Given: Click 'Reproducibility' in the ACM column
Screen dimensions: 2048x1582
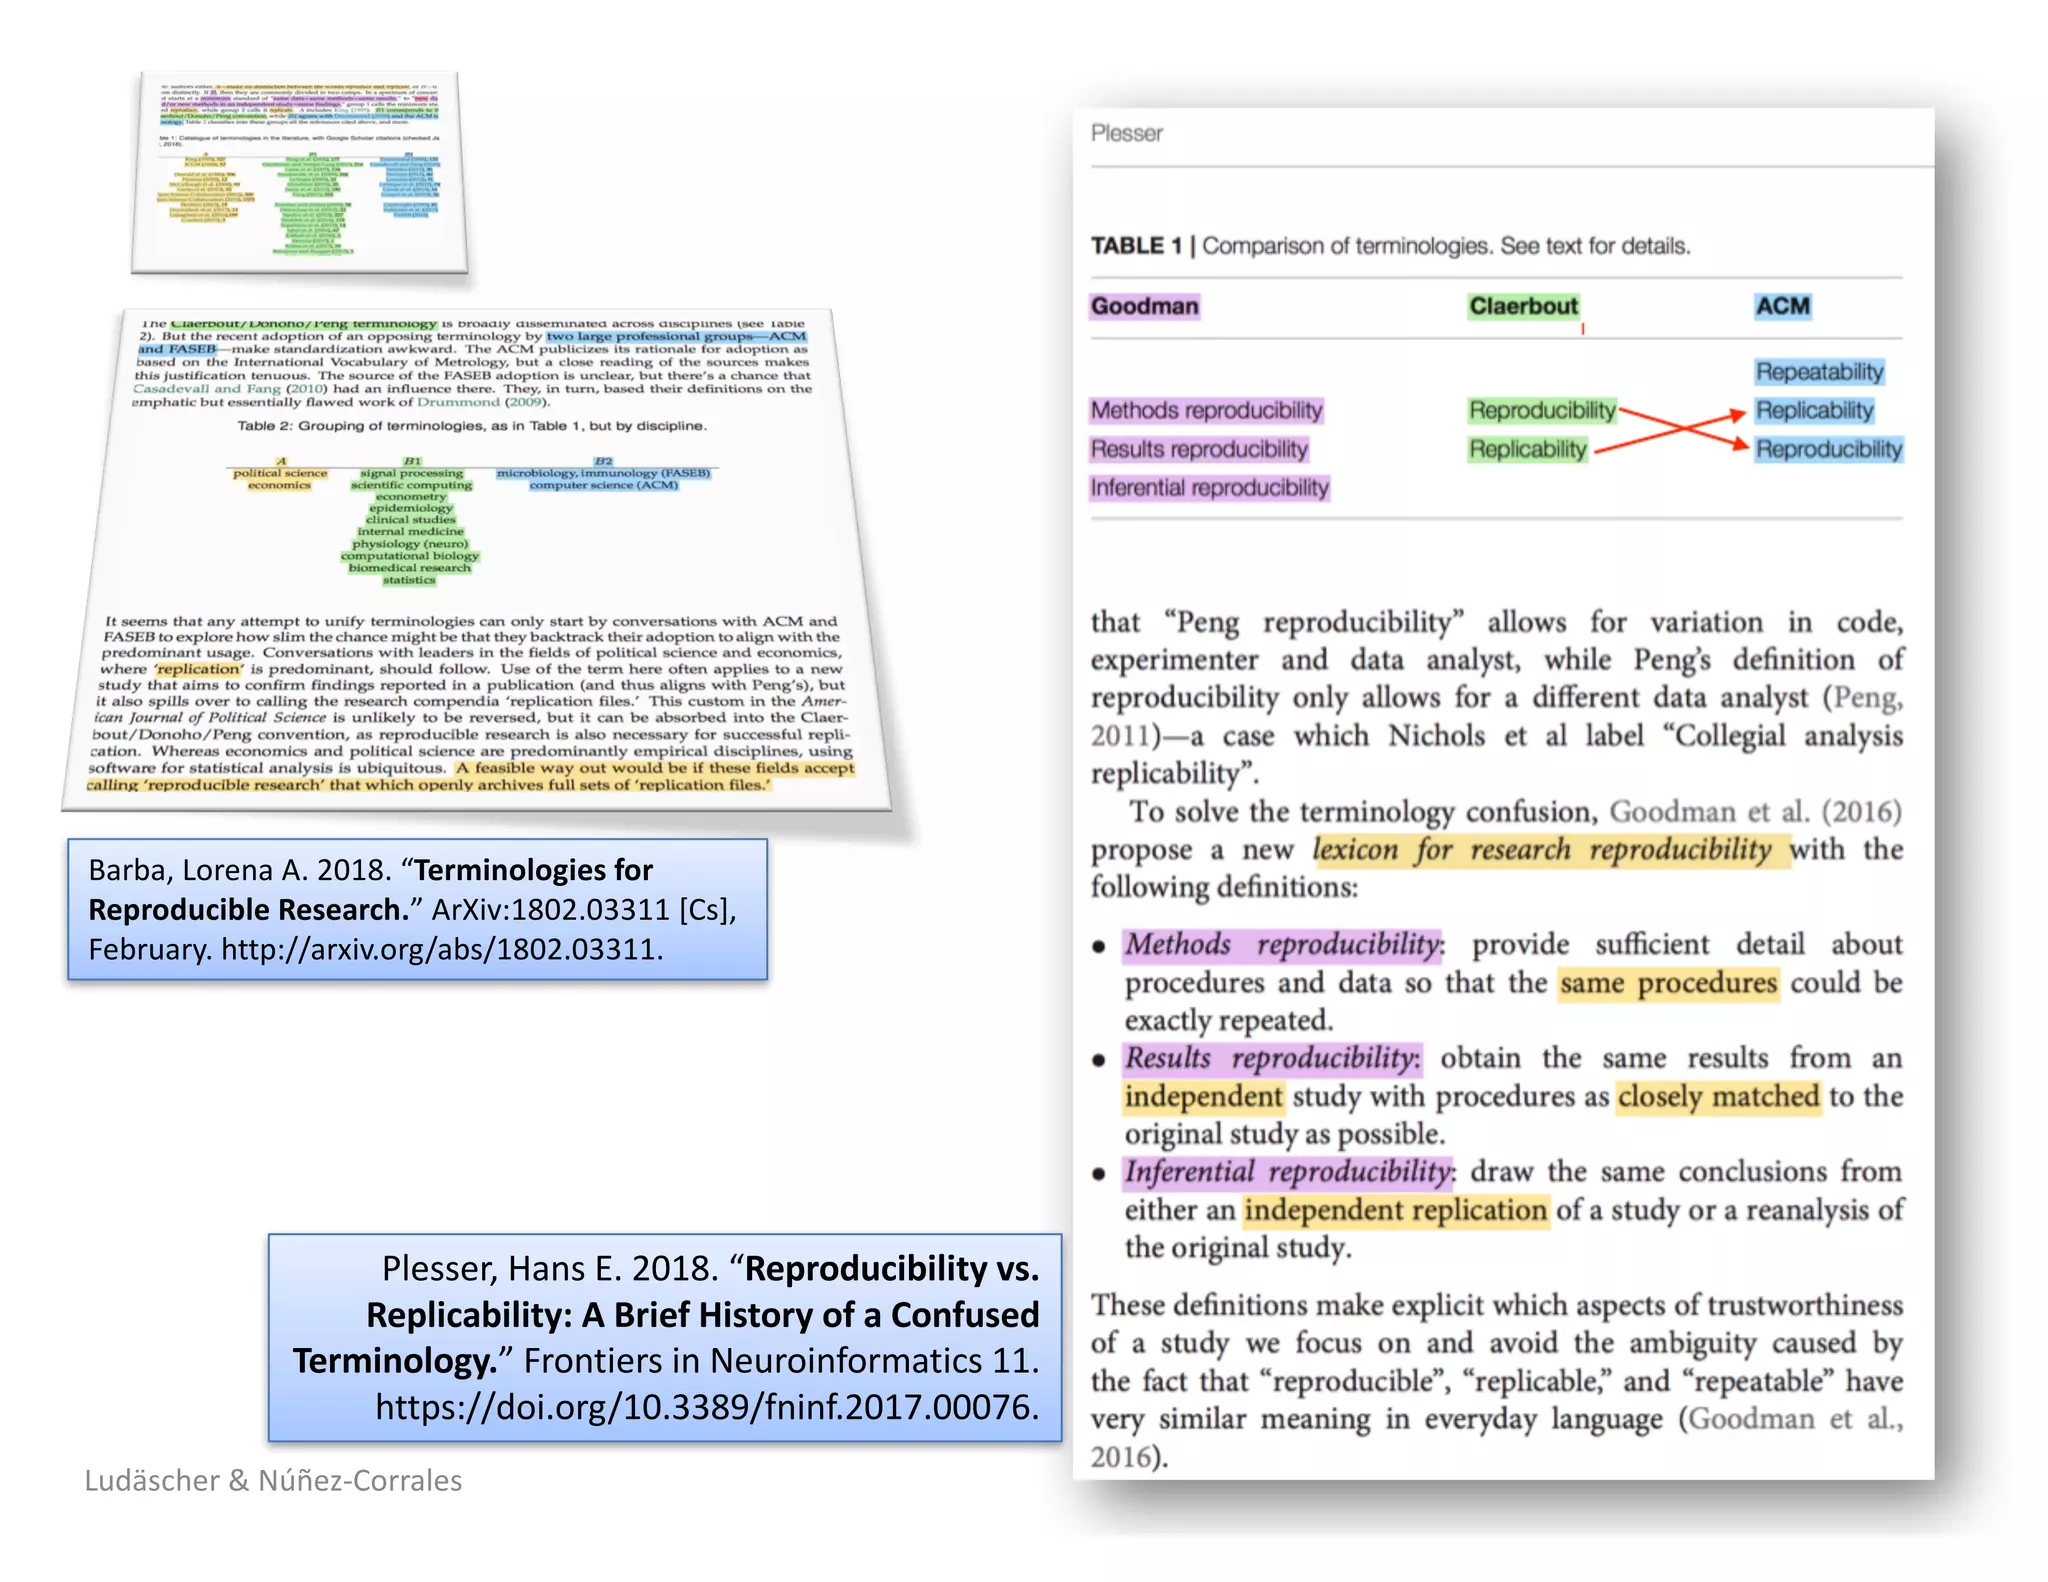Looking at the screenshot, I should [1829, 450].
